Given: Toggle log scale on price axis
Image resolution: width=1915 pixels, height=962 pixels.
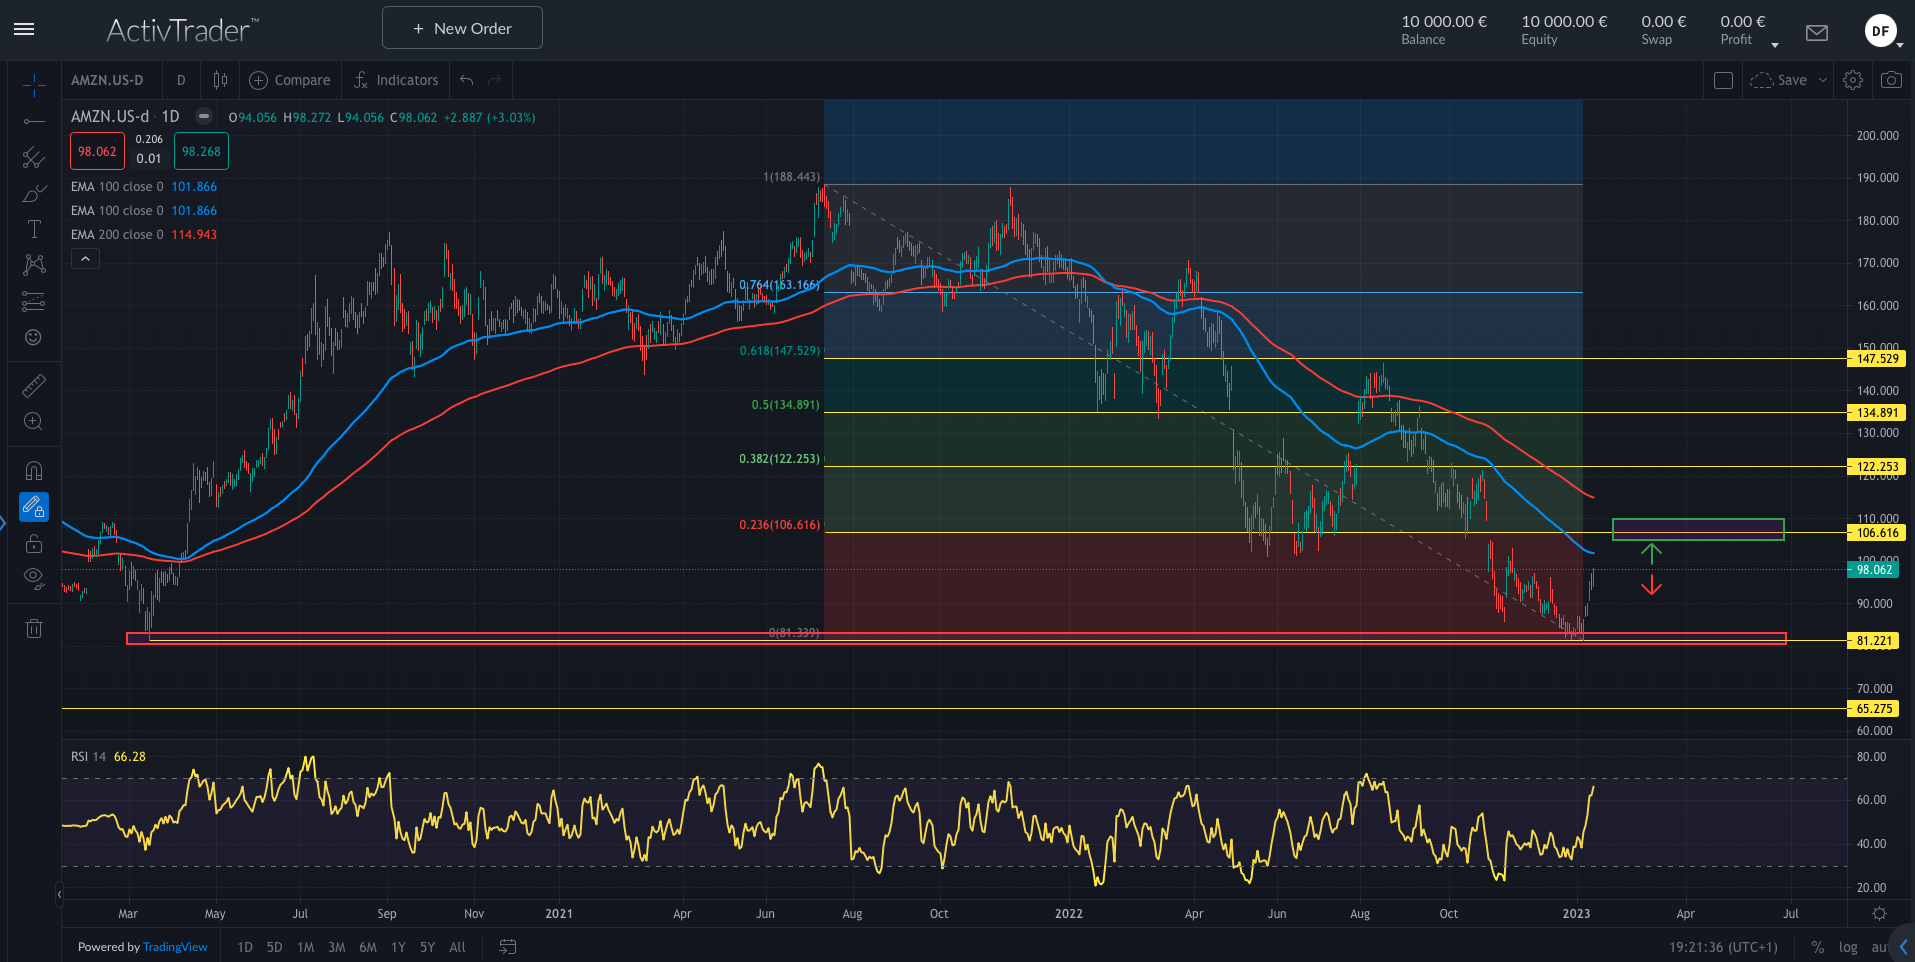Looking at the screenshot, I should click(1847, 947).
